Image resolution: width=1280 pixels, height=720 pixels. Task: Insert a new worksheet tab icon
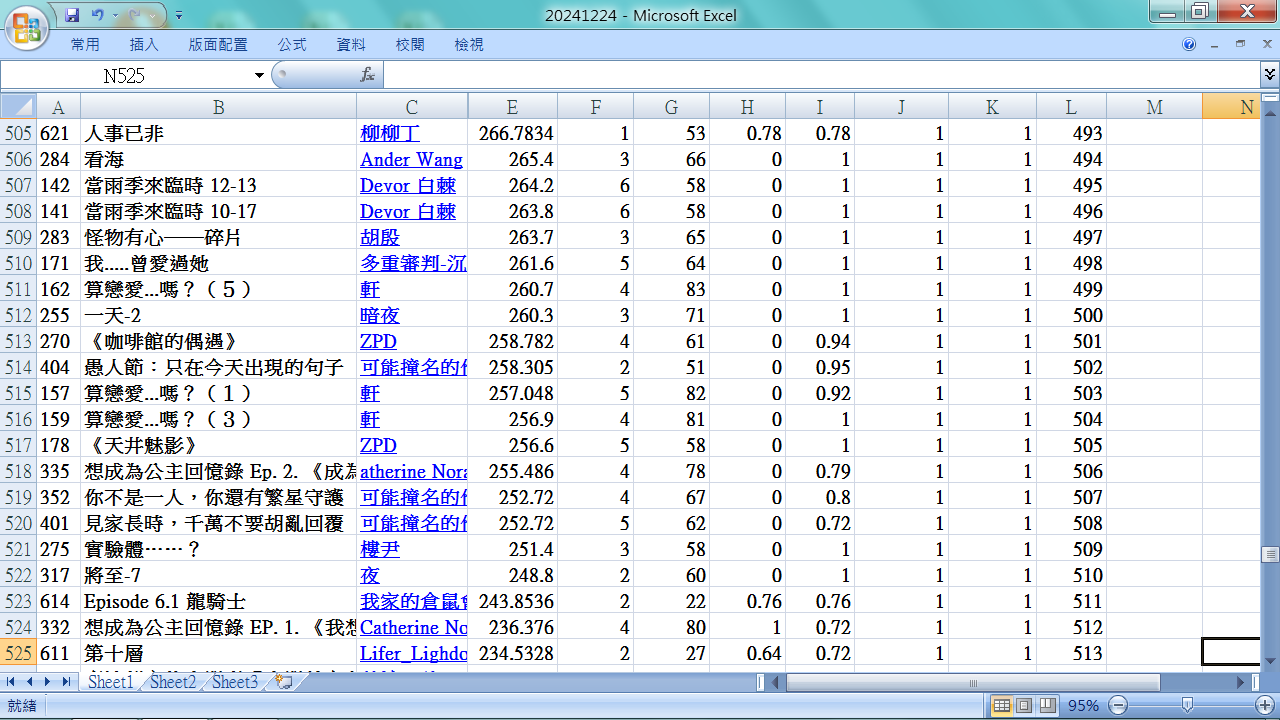click(283, 682)
